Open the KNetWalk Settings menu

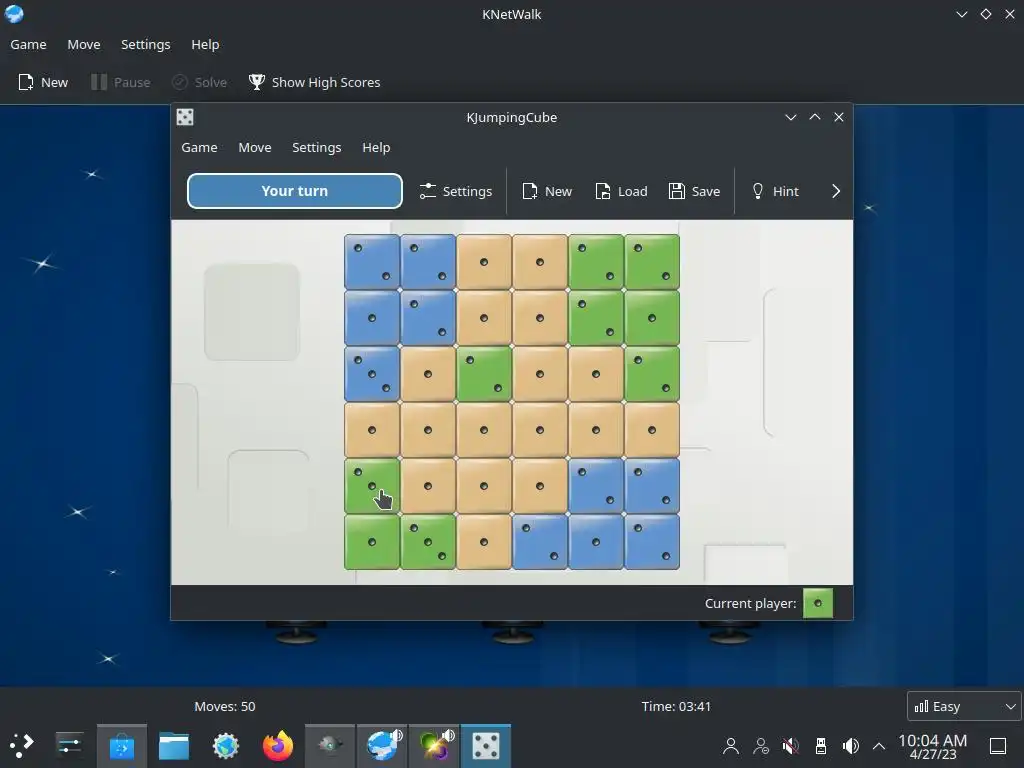click(146, 44)
